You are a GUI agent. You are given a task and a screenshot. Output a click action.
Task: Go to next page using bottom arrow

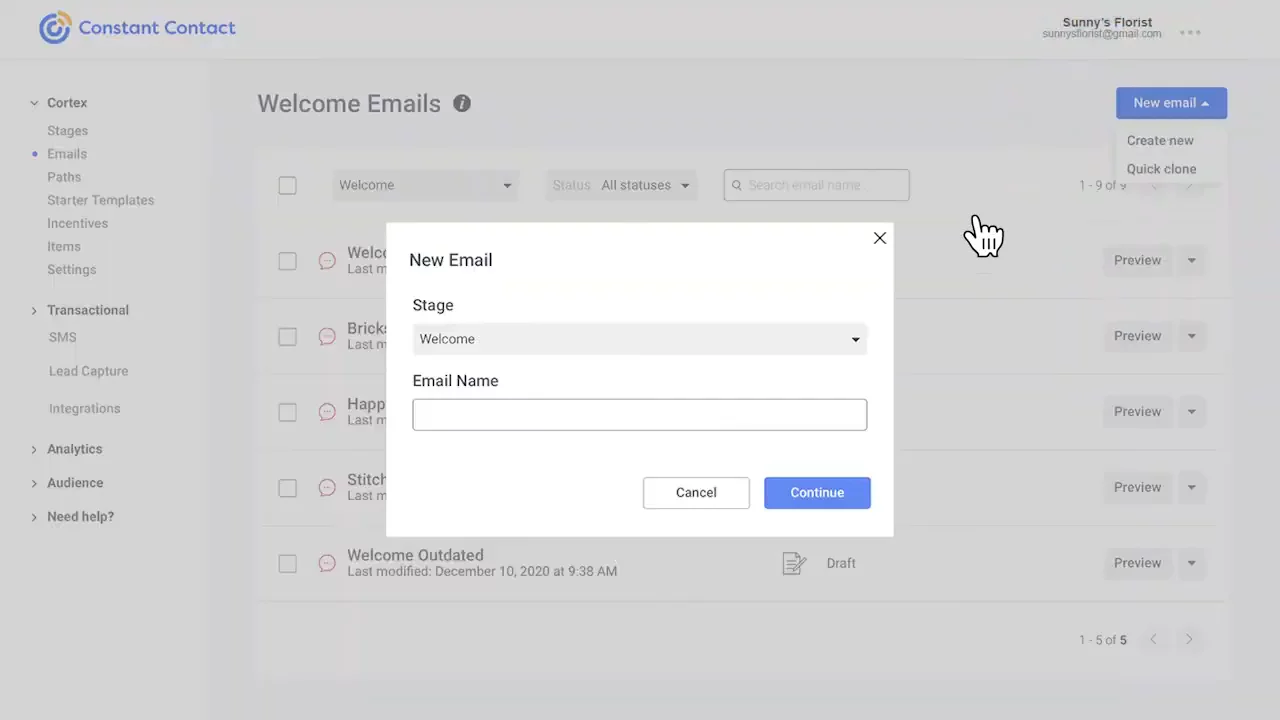click(1189, 640)
